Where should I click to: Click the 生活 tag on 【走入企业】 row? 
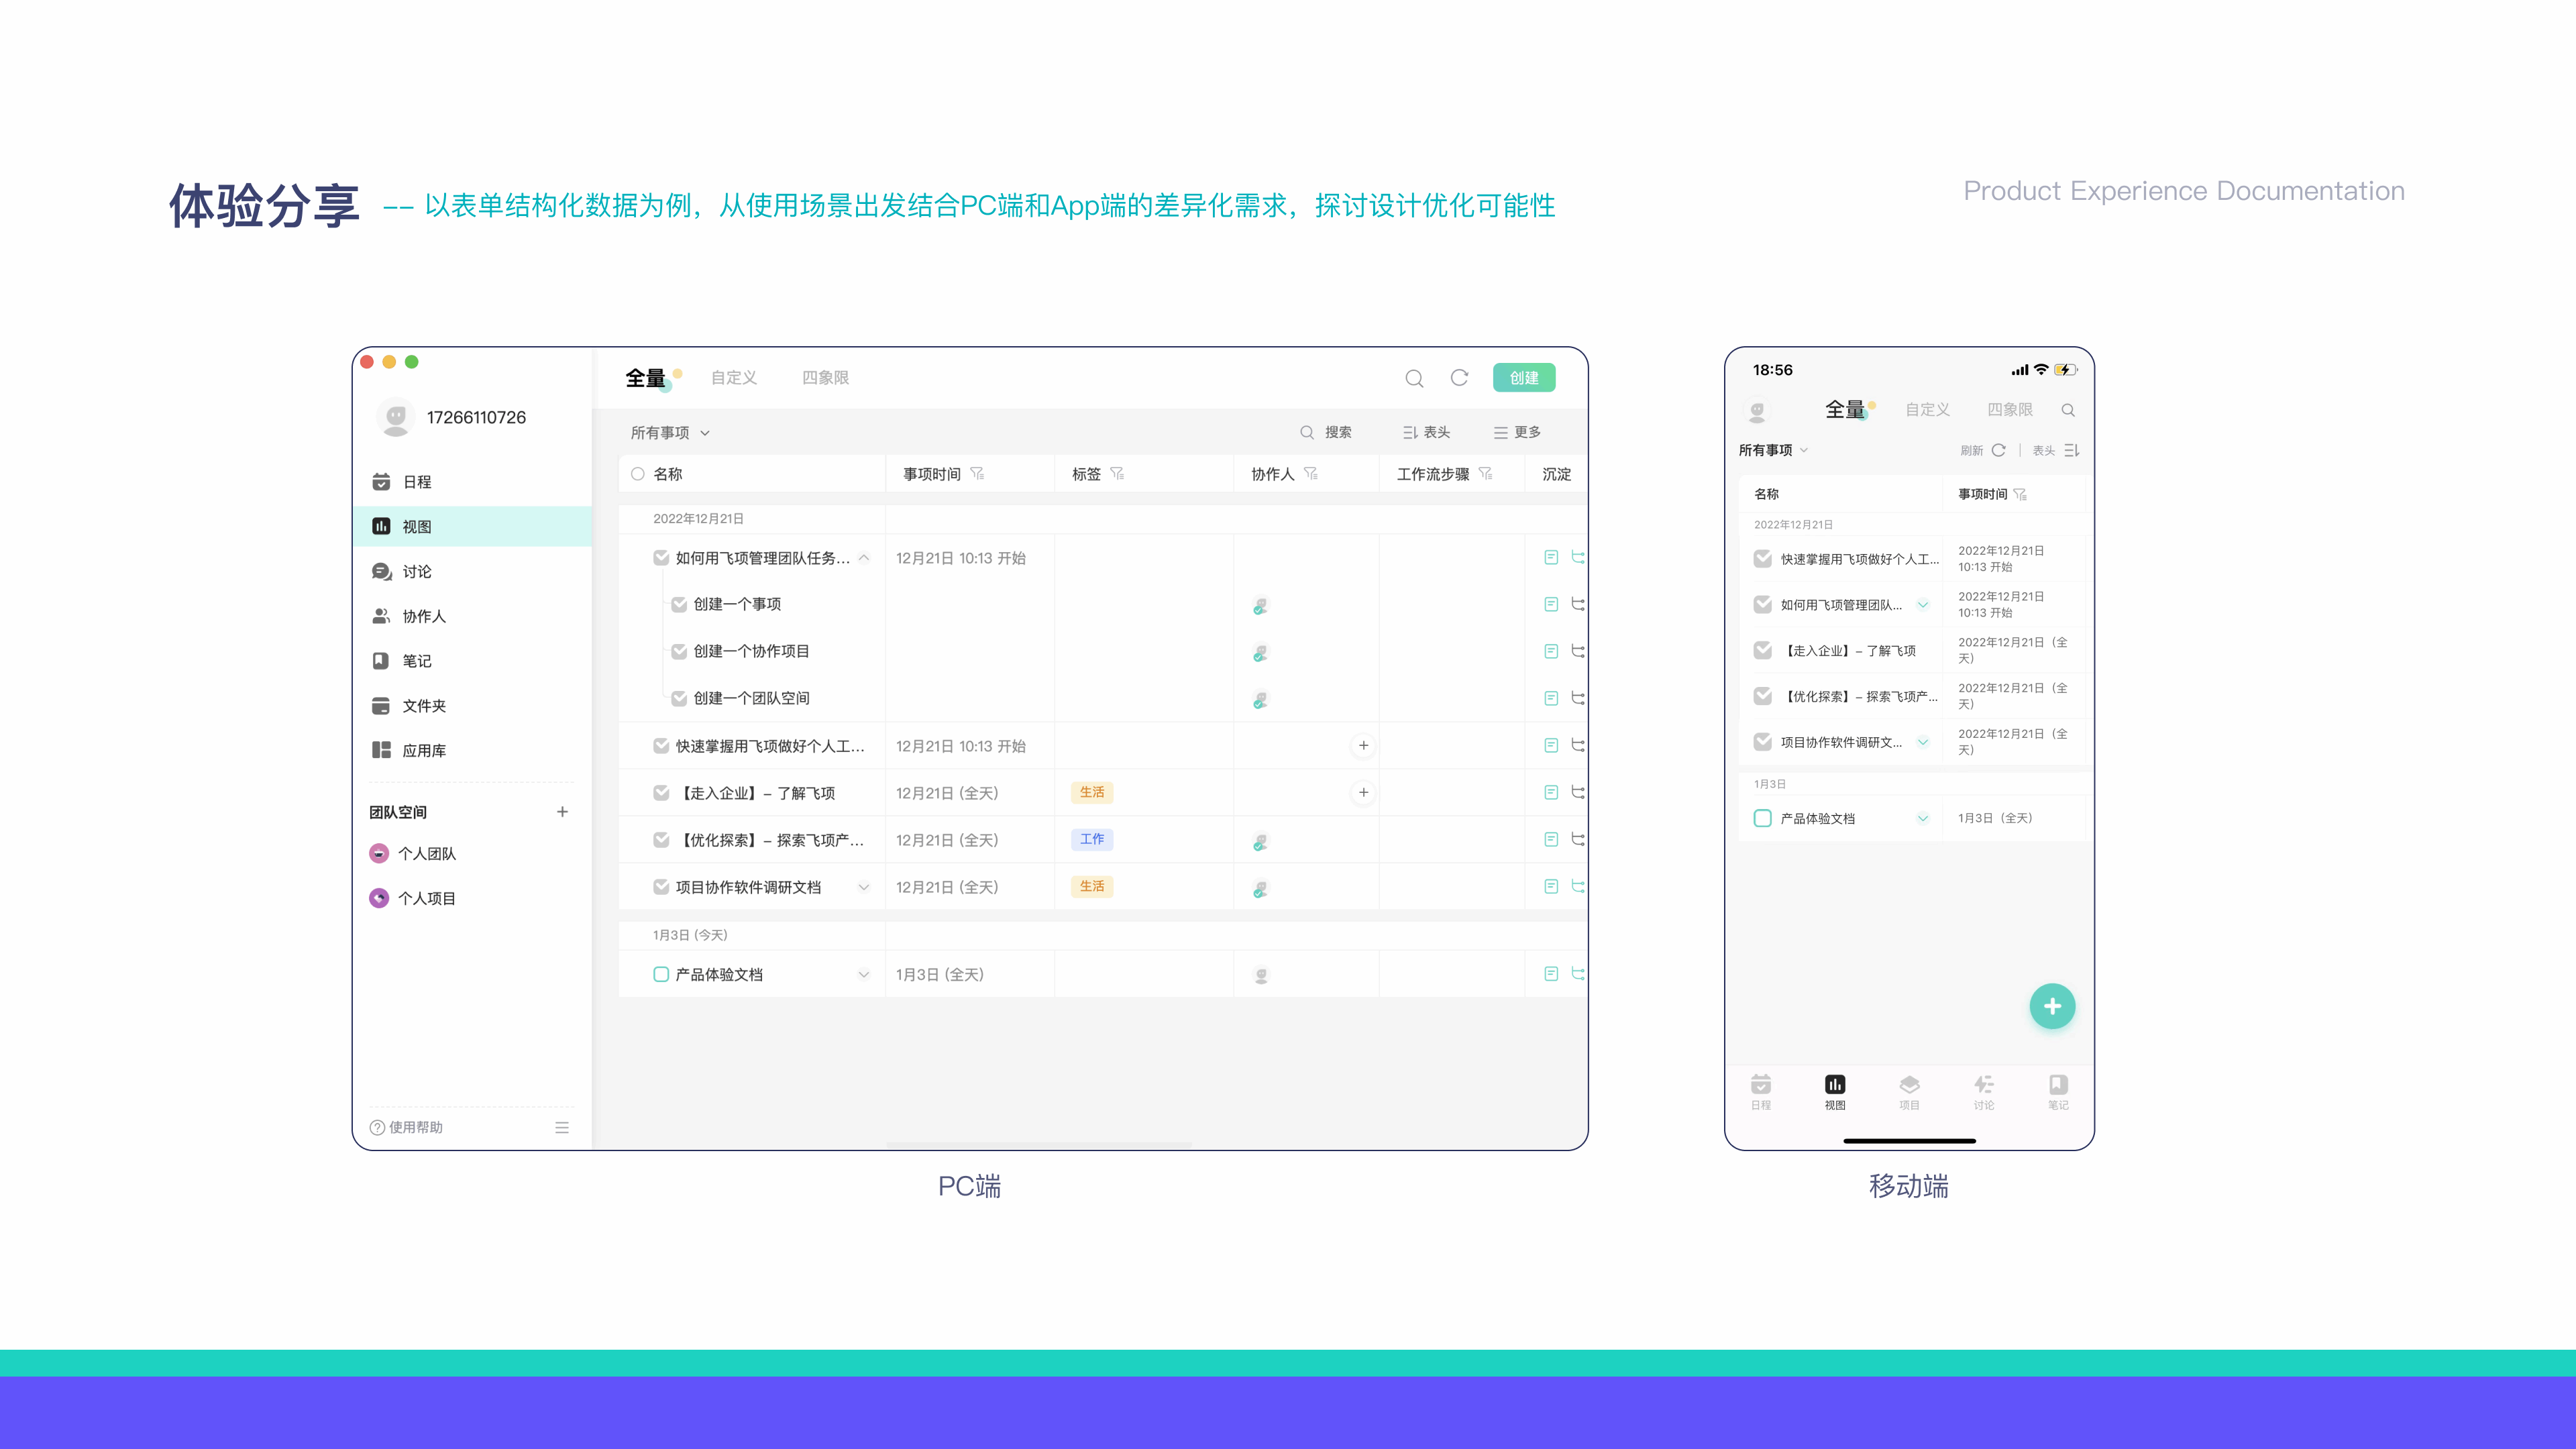(1091, 793)
